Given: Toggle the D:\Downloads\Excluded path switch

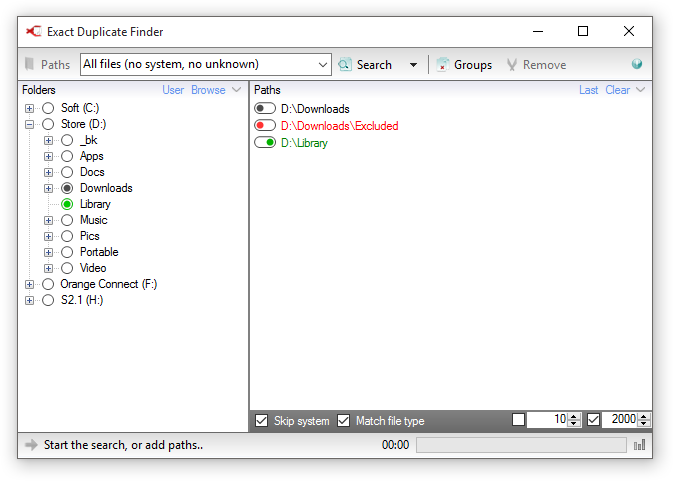Looking at the screenshot, I should 265,125.
